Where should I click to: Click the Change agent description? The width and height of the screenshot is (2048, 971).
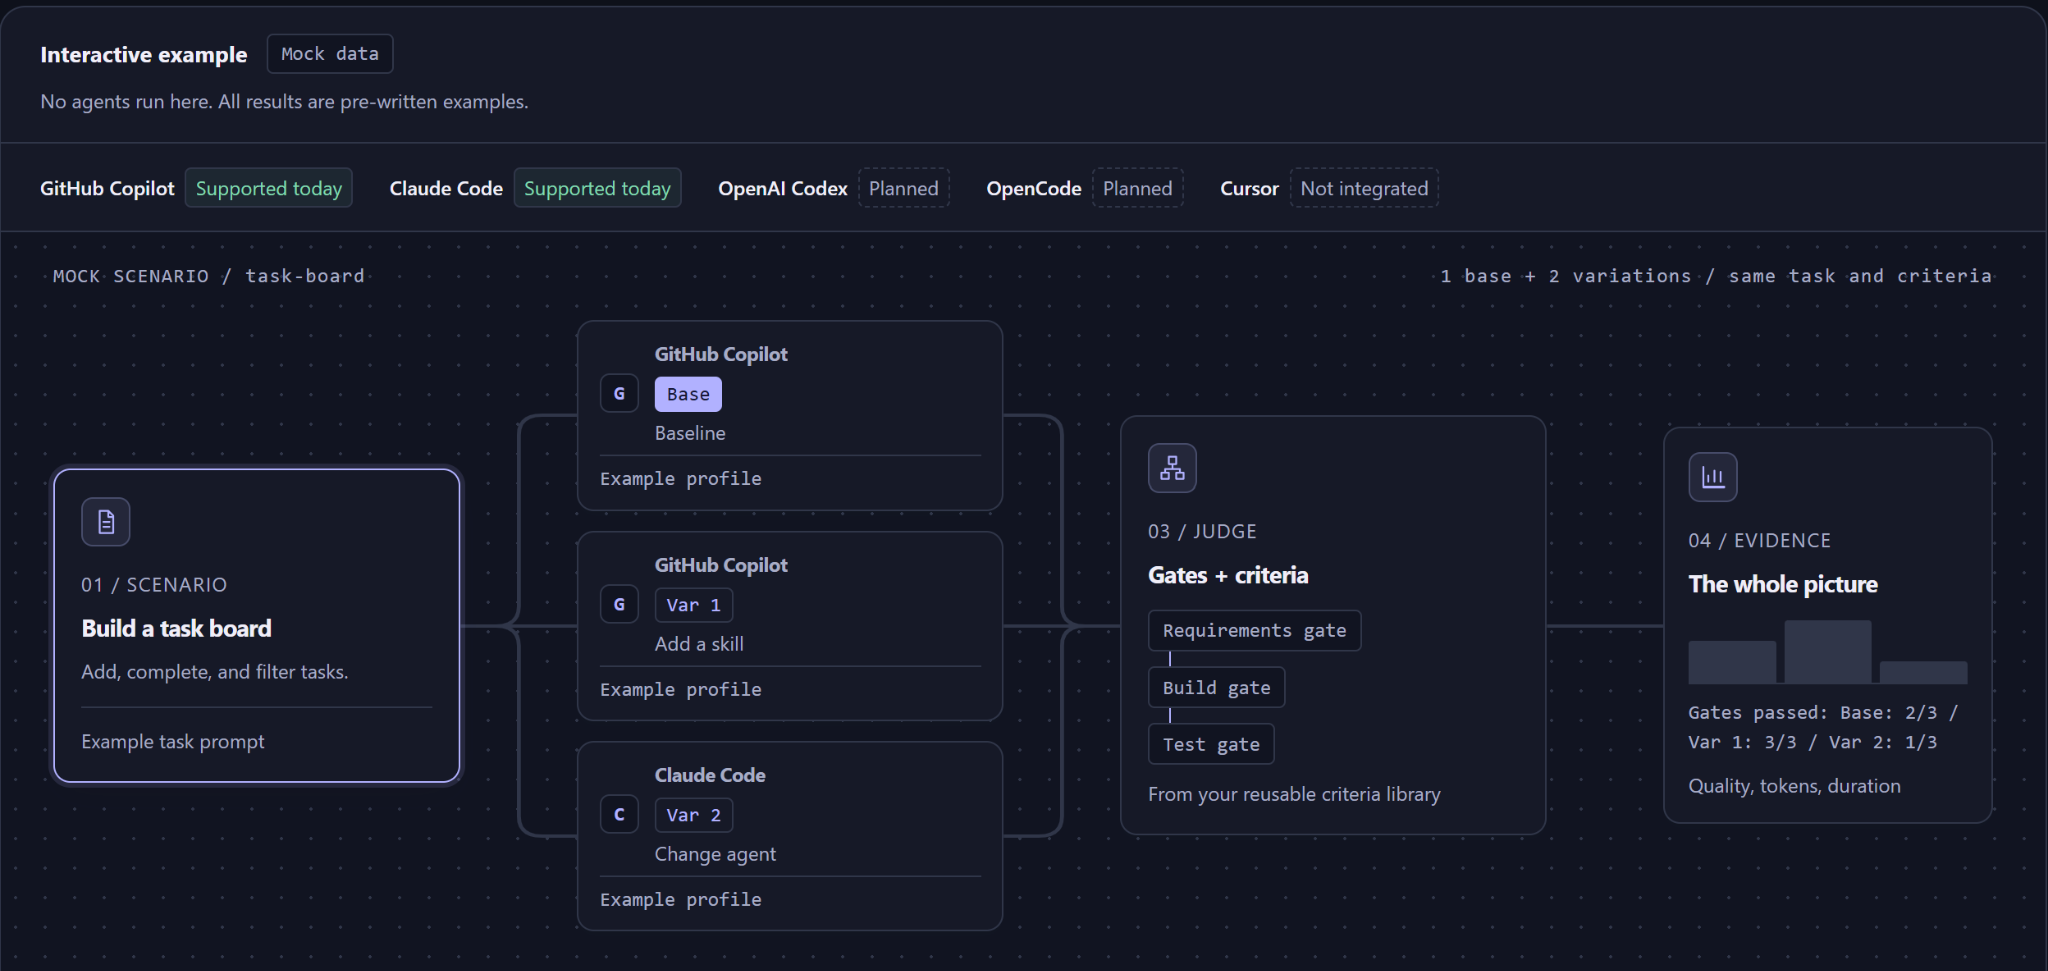[715, 854]
